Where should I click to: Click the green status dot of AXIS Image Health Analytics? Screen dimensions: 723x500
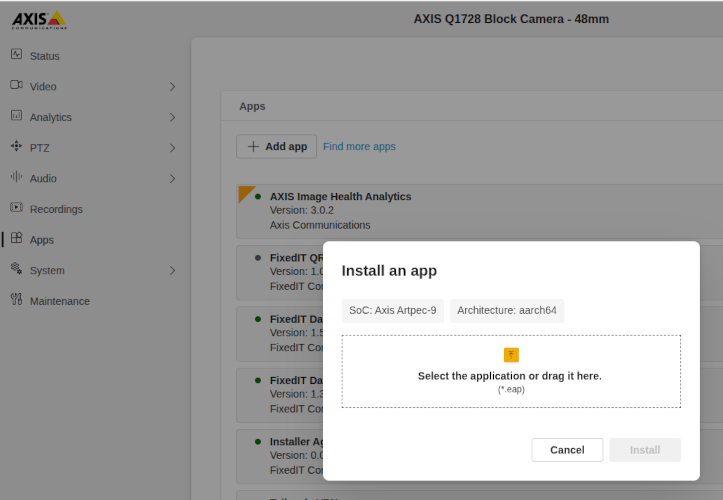click(258, 197)
